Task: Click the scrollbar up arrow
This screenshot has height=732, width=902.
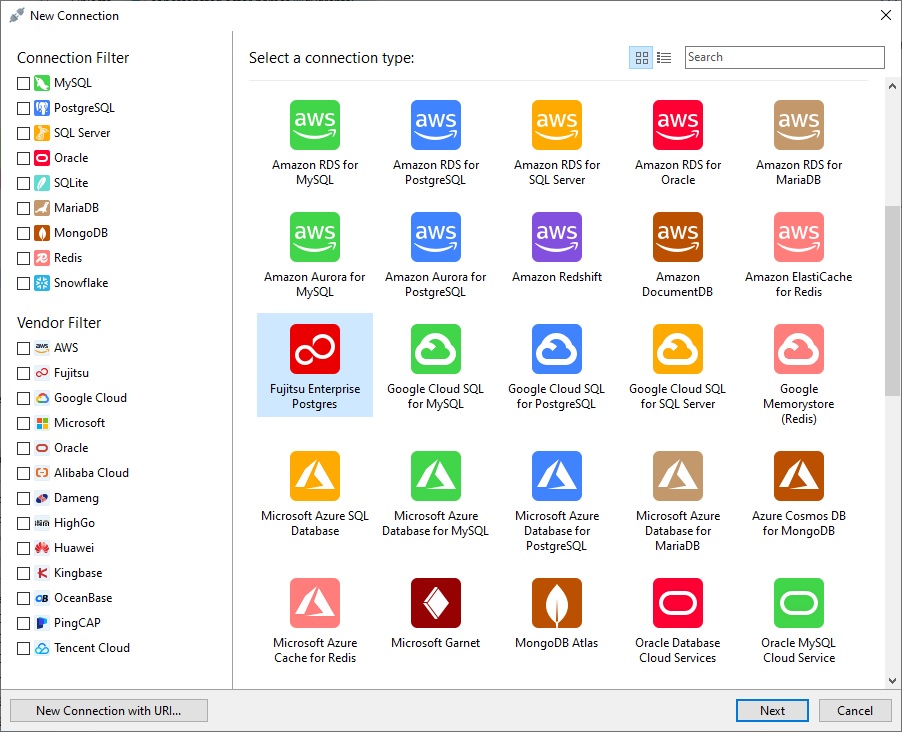Action: pos(892,86)
